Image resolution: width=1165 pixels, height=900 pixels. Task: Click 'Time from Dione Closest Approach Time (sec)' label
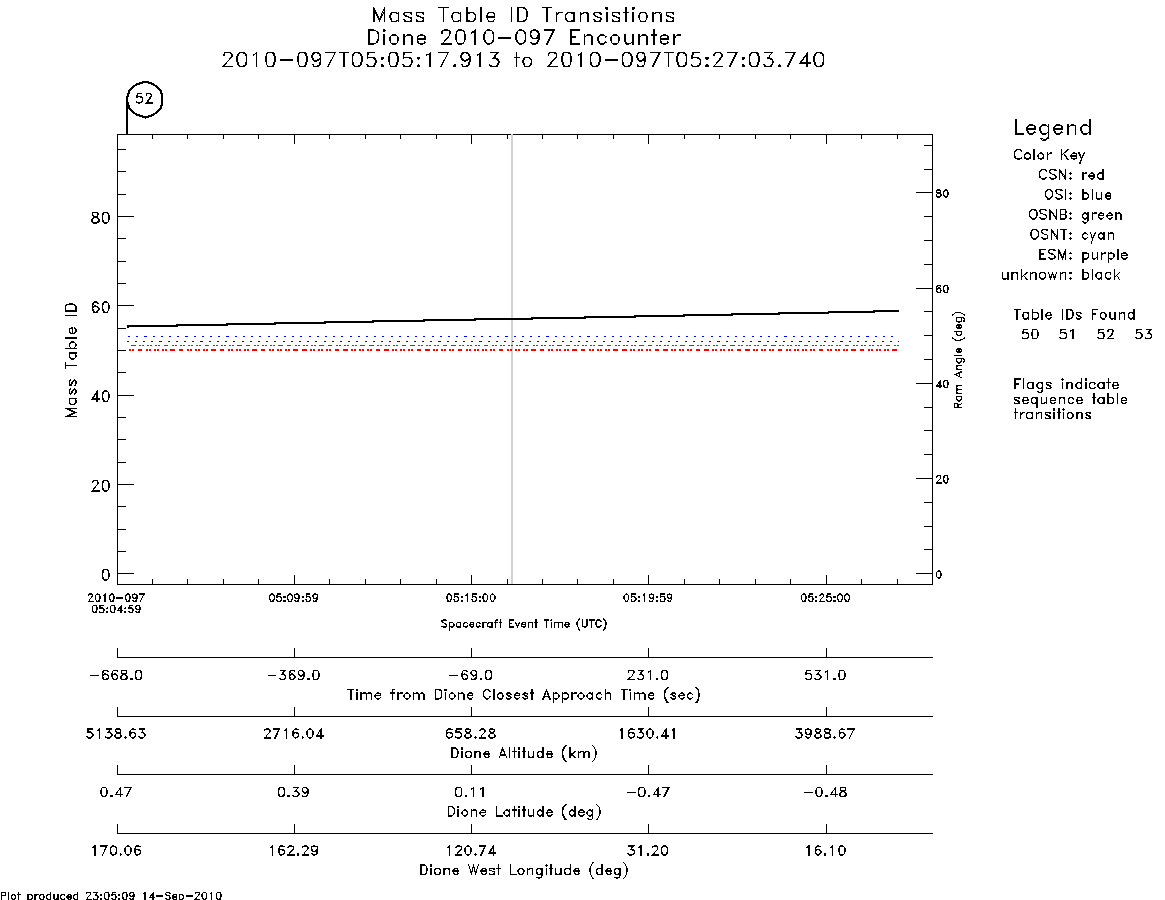[x=524, y=696]
